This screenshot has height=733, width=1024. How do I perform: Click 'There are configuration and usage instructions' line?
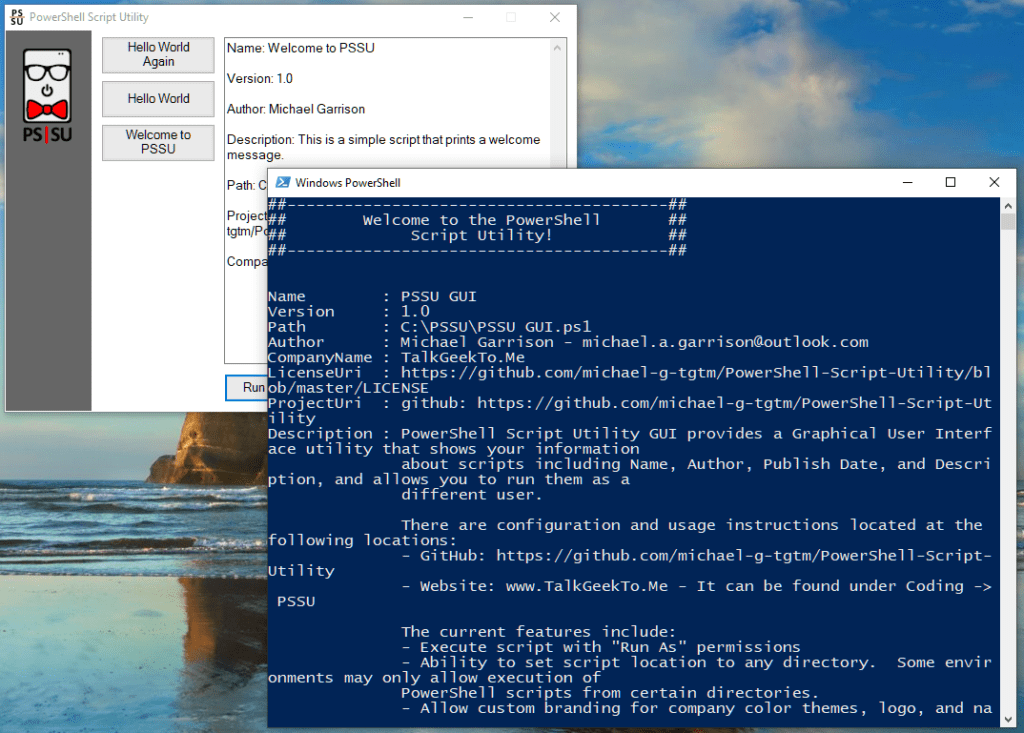(692, 525)
